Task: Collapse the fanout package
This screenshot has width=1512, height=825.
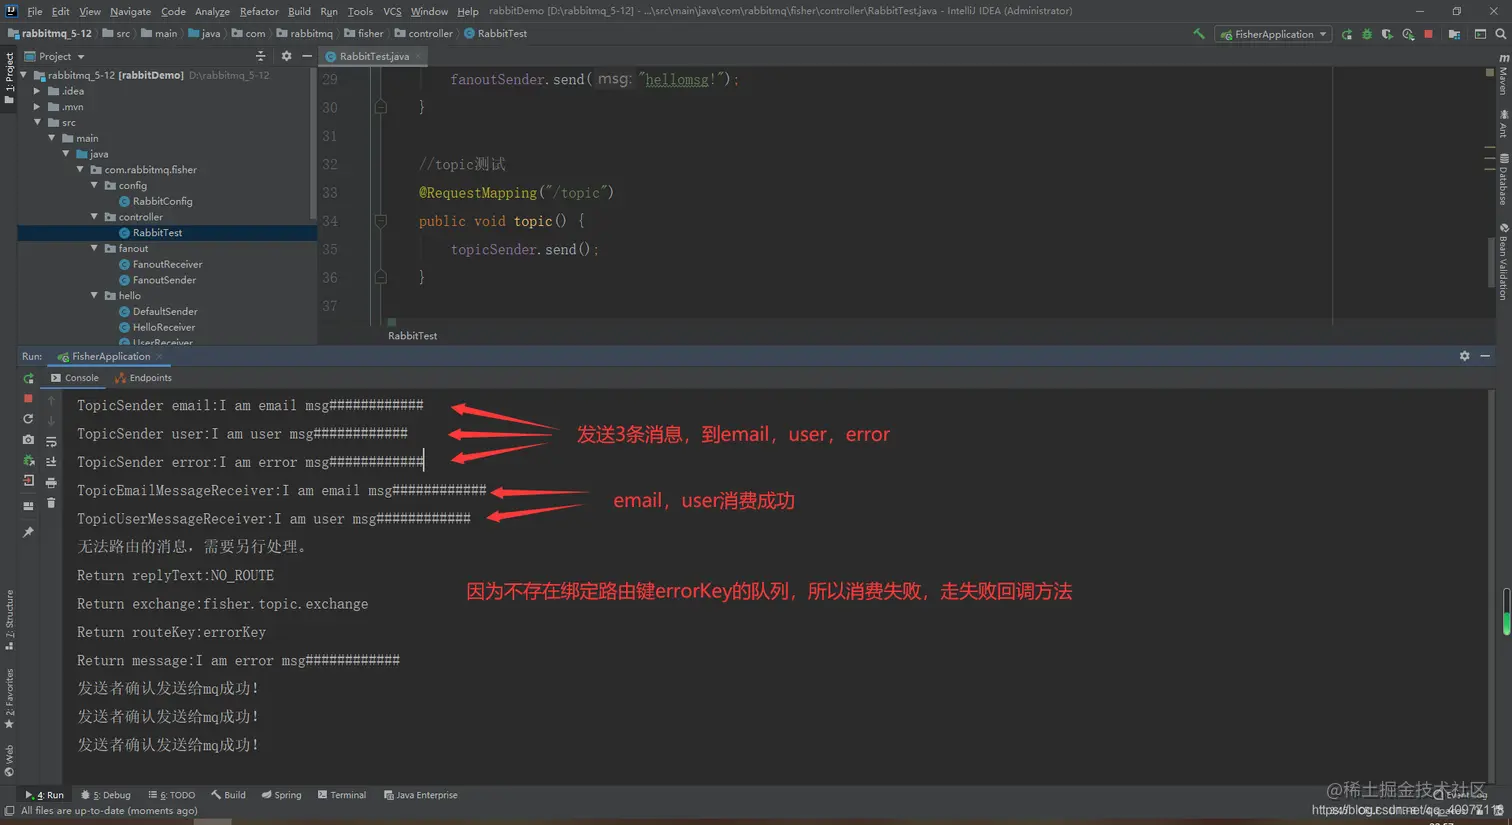Action: [95, 248]
